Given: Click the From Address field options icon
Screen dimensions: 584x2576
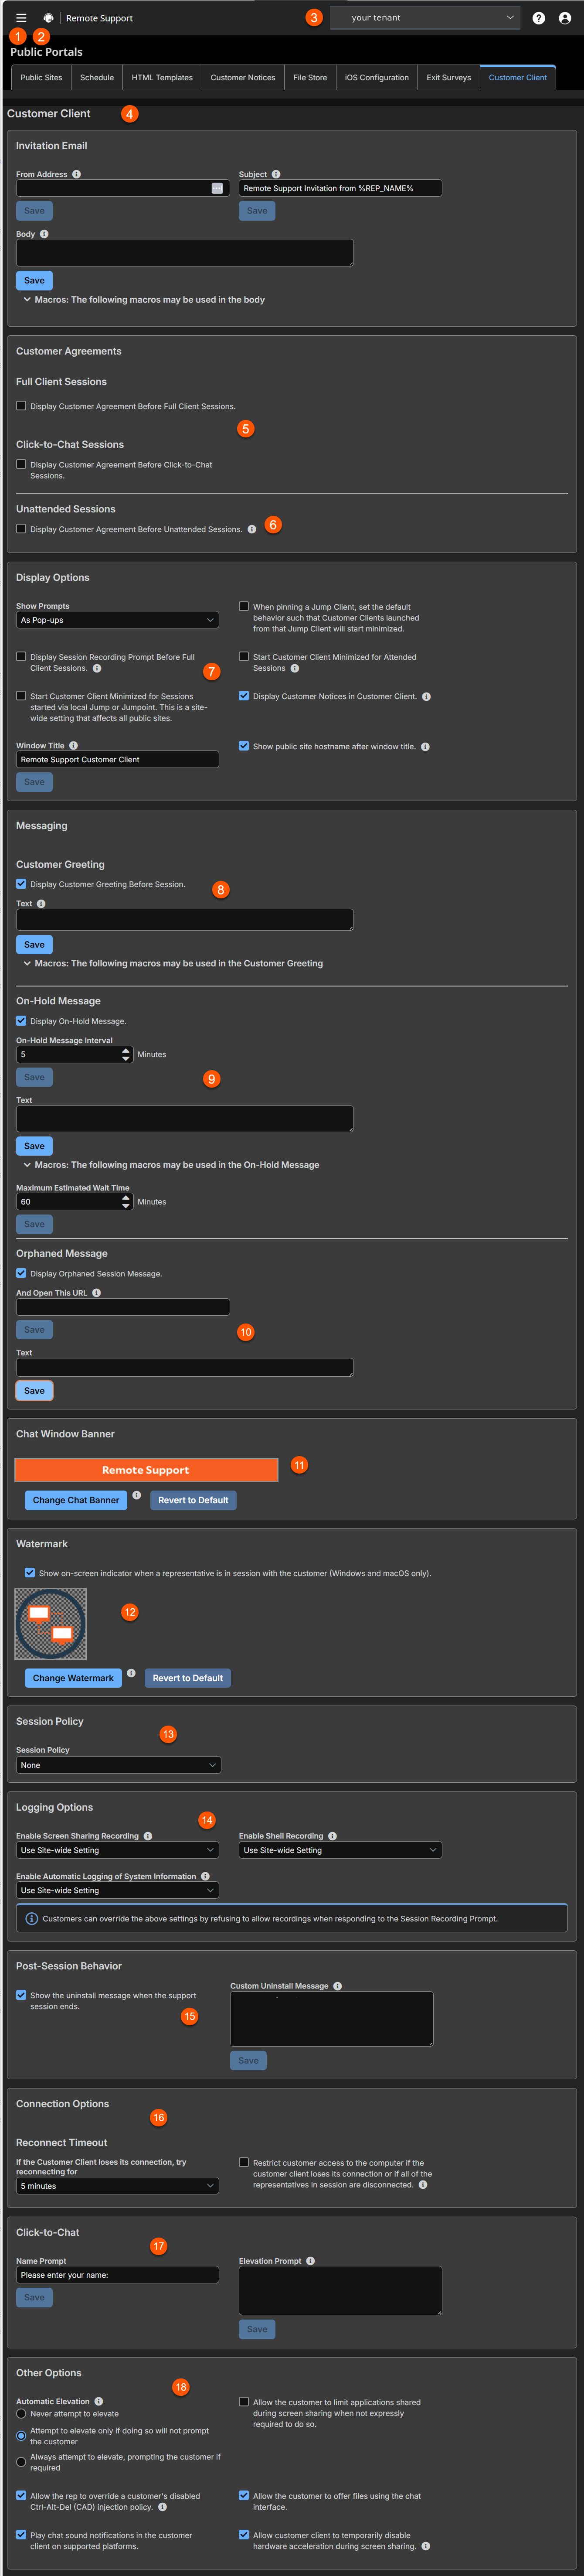Looking at the screenshot, I should point(217,188).
